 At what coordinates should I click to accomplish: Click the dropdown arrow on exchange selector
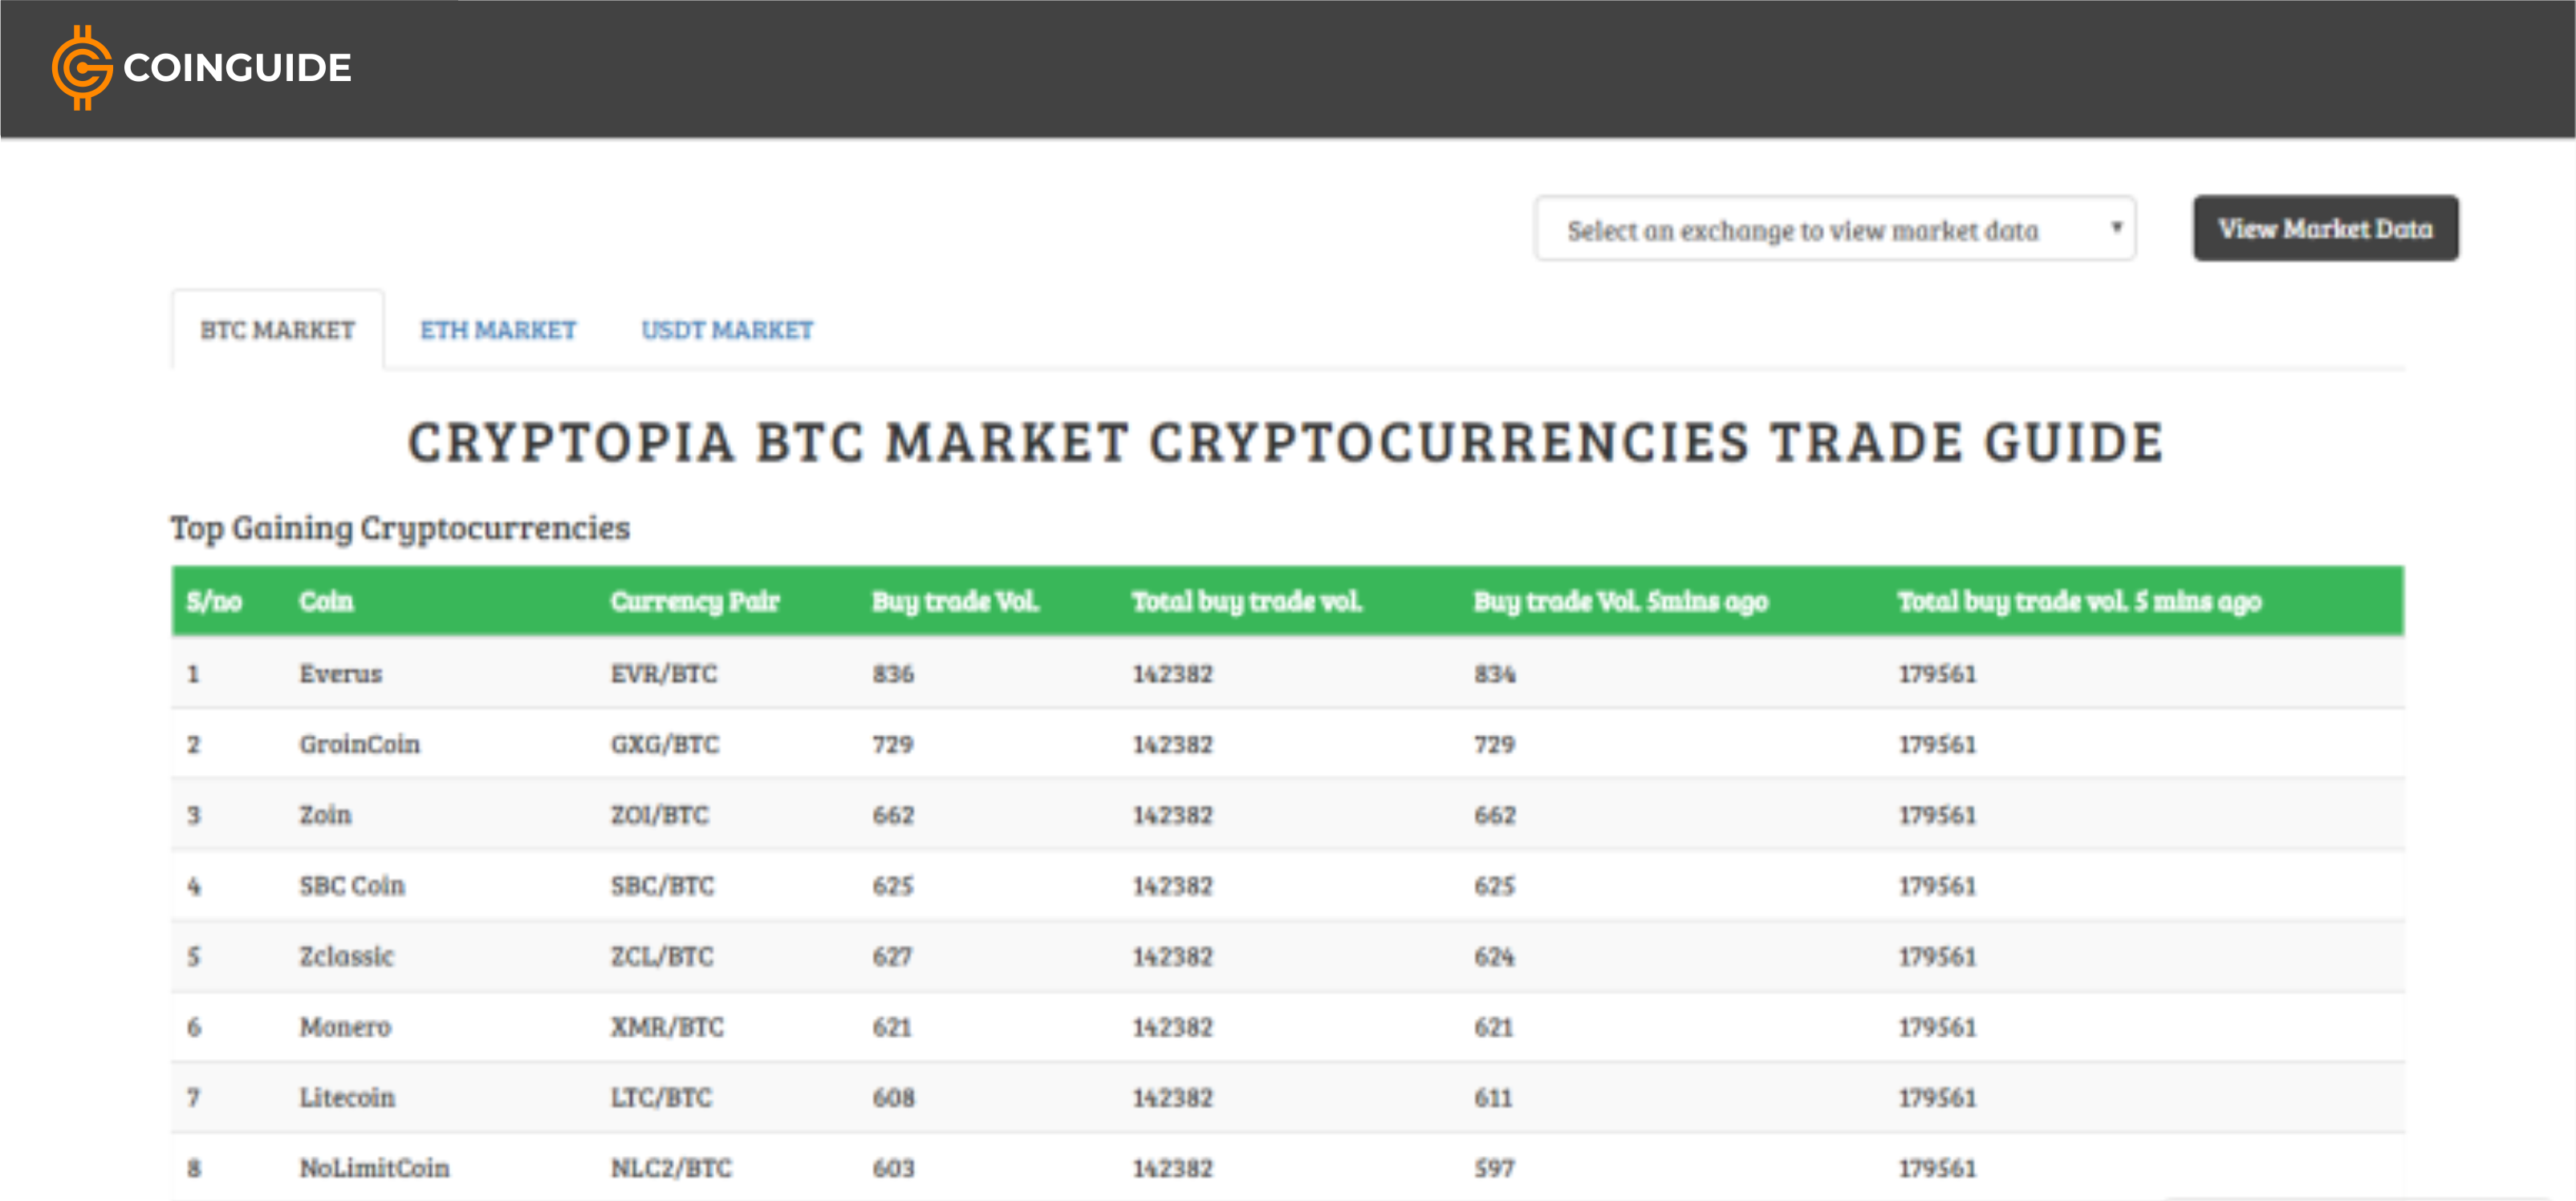(2115, 228)
